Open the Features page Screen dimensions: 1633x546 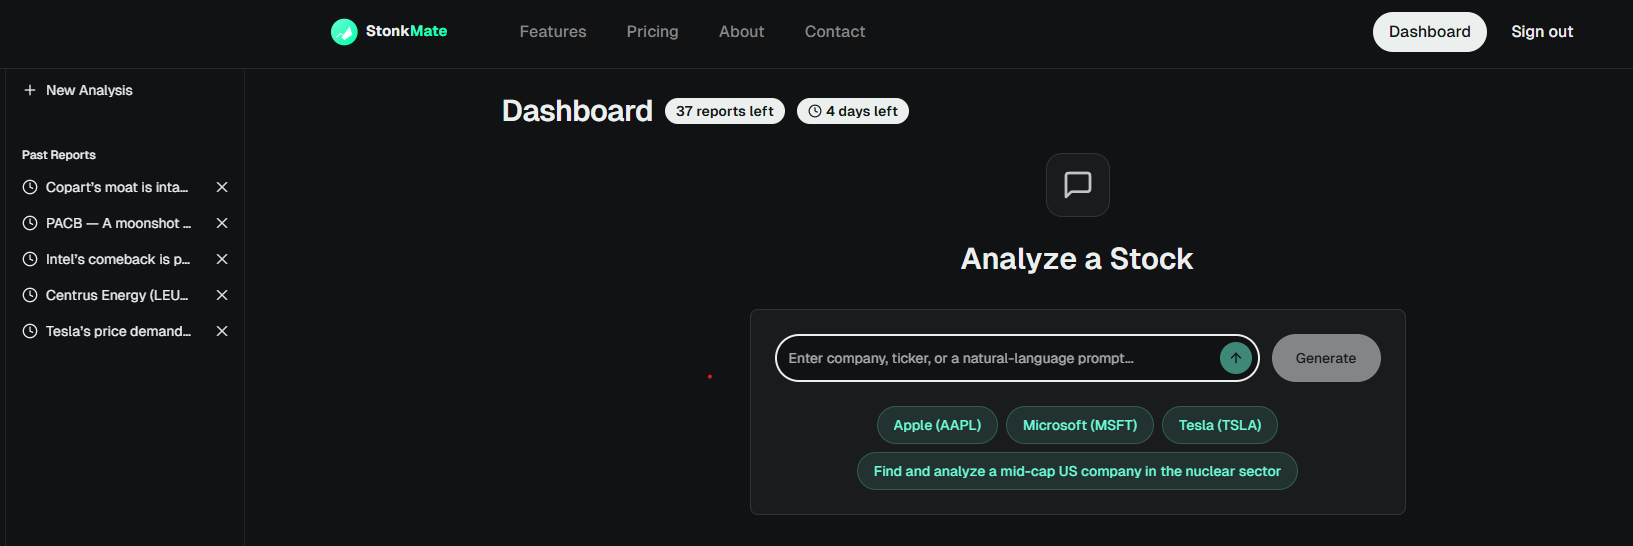[553, 32]
